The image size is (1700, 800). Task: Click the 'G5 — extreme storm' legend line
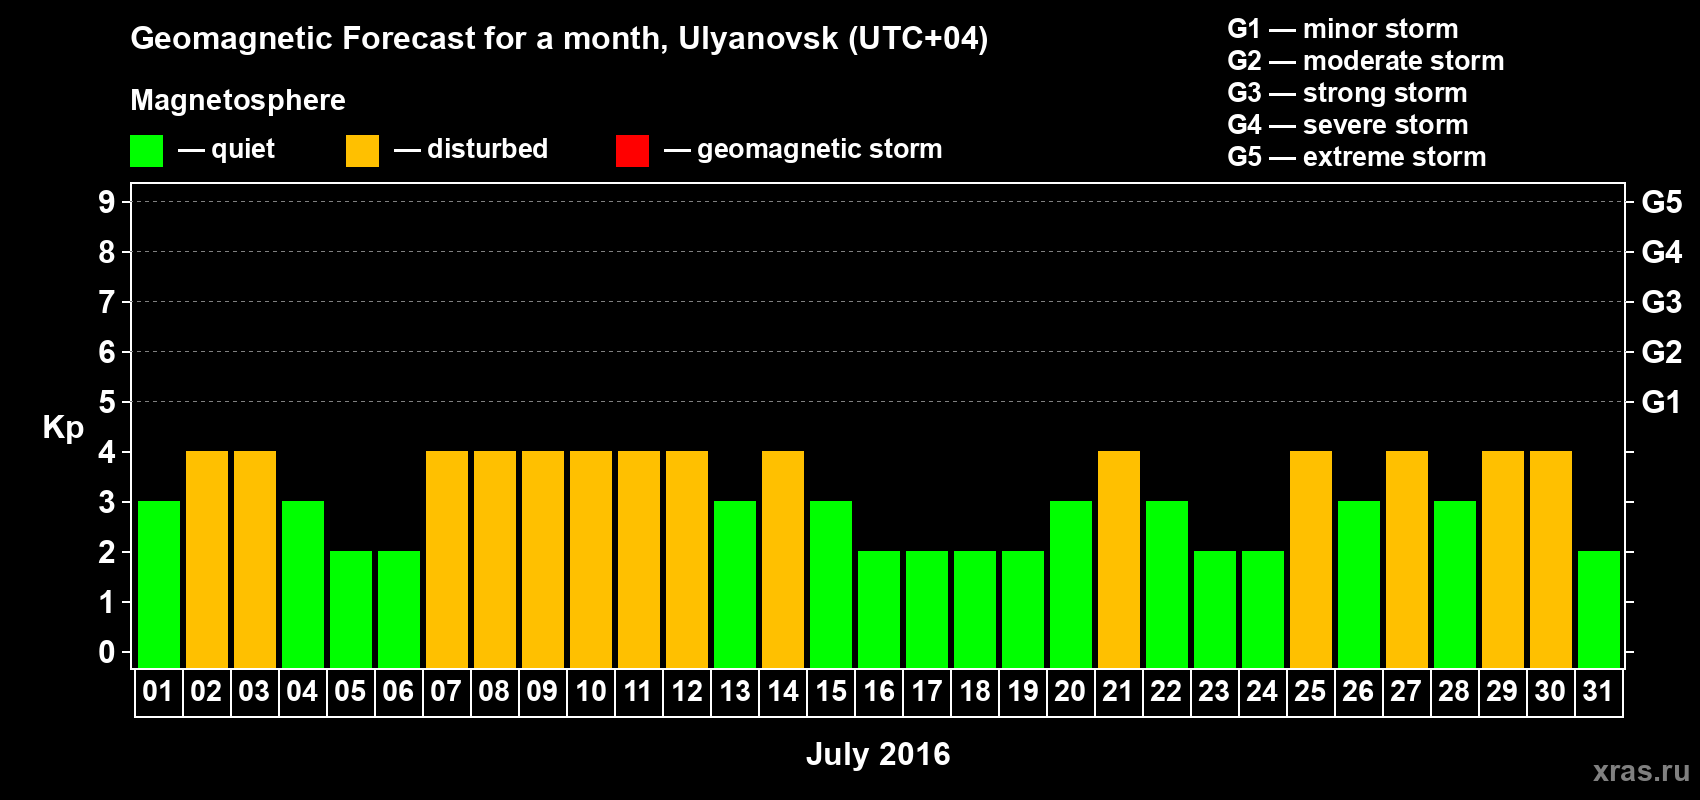1357,157
